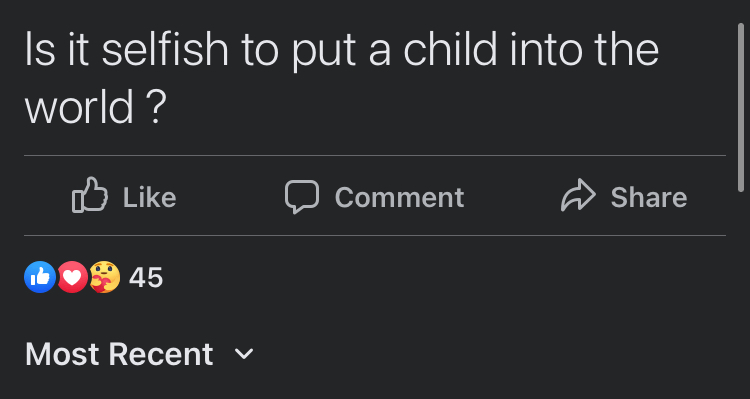Open the Most Recent sort menu
The width and height of the screenshot is (750, 399).
pos(139,355)
